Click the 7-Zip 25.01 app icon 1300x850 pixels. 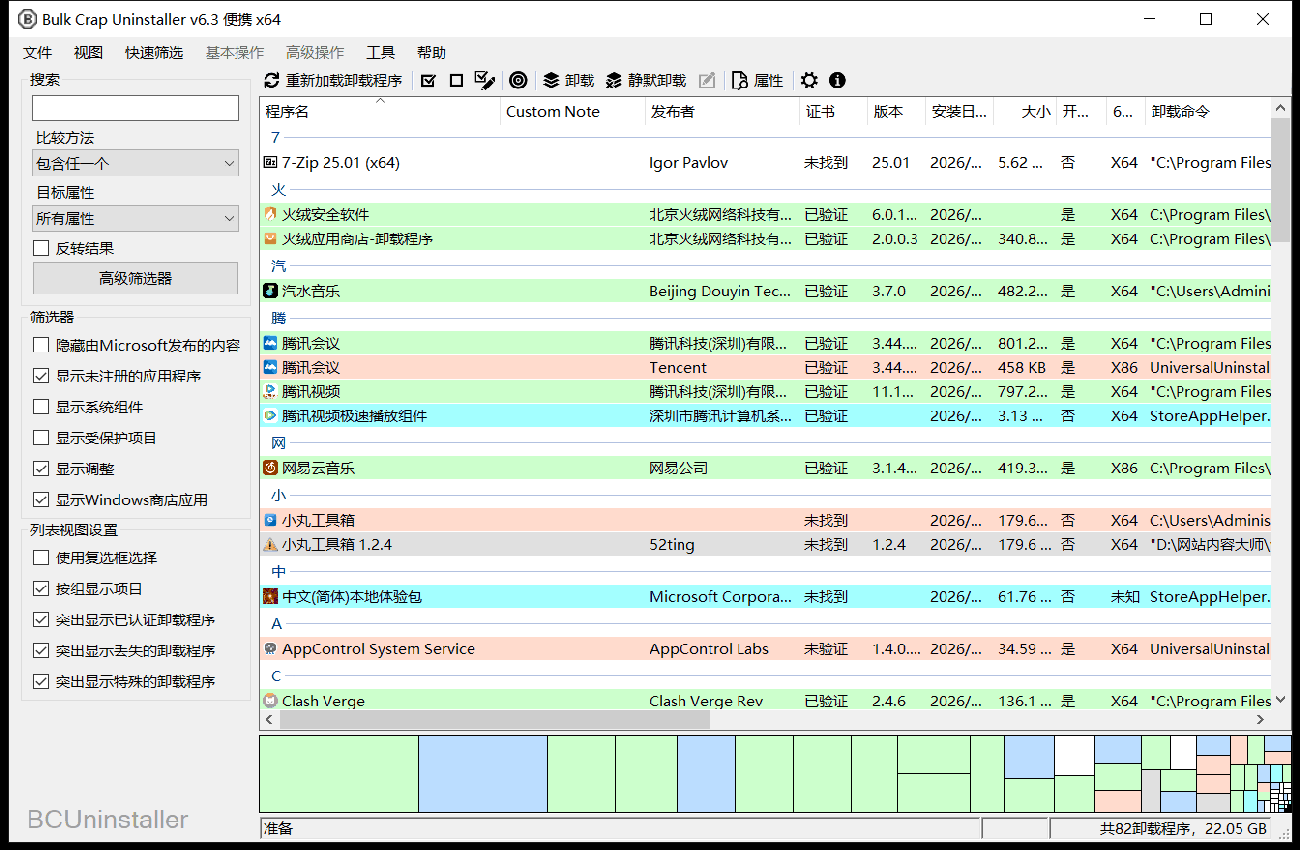(x=270, y=162)
